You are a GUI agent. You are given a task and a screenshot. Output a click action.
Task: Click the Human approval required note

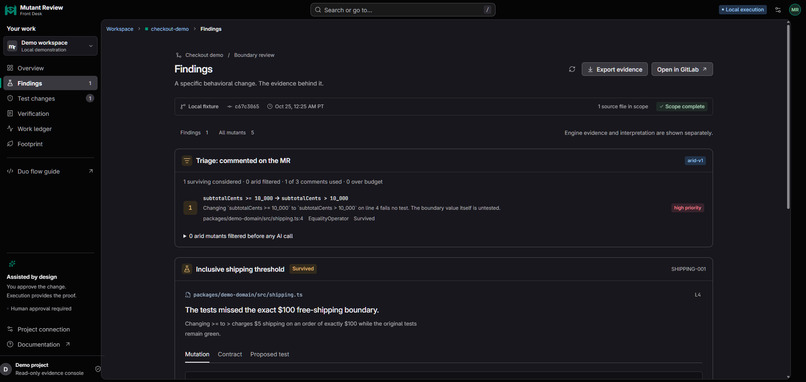[41, 309]
